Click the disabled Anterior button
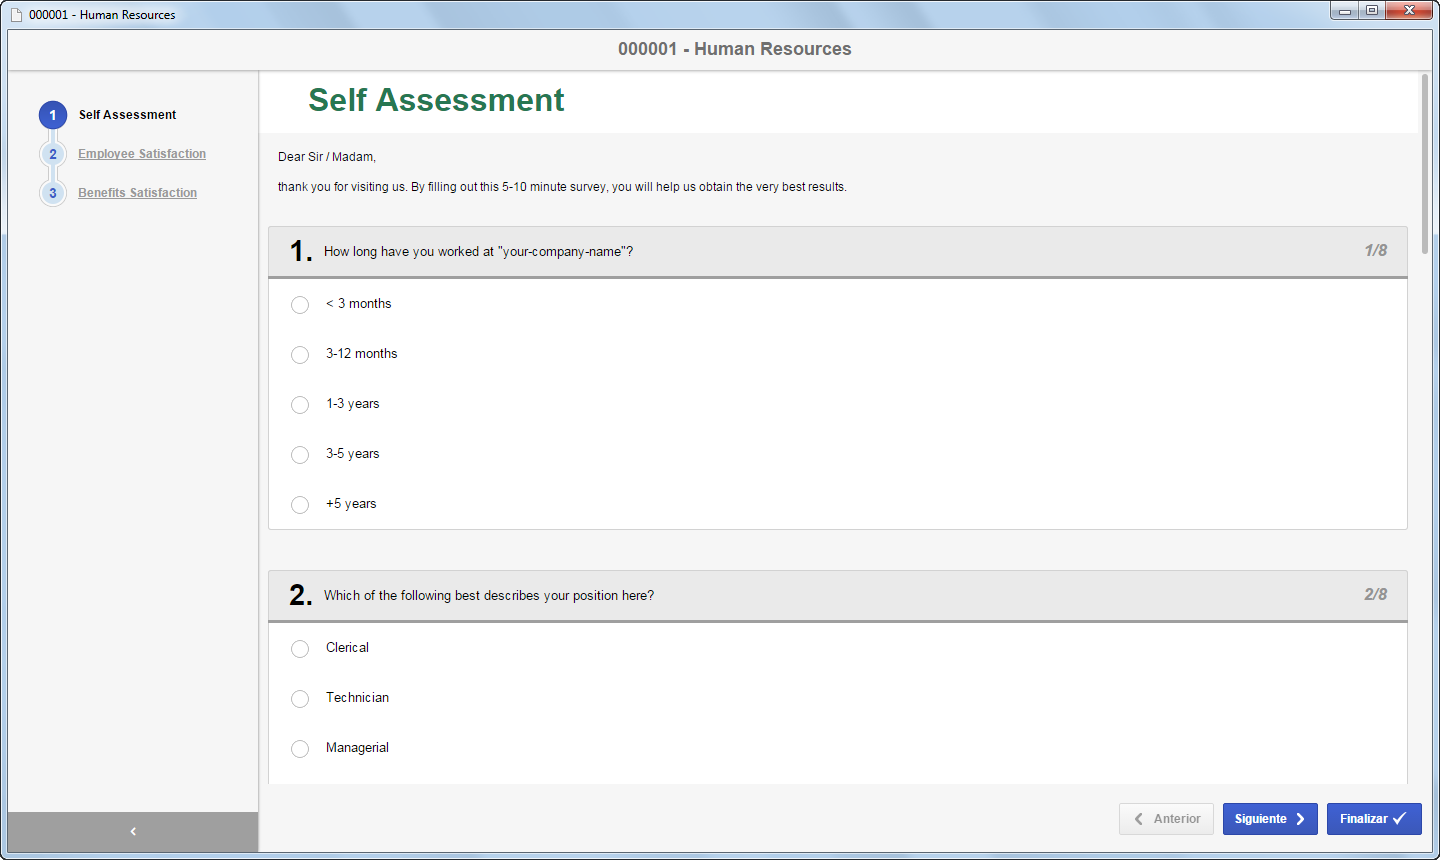Viewport: 1440px width, 860px height. [1166, 819]
